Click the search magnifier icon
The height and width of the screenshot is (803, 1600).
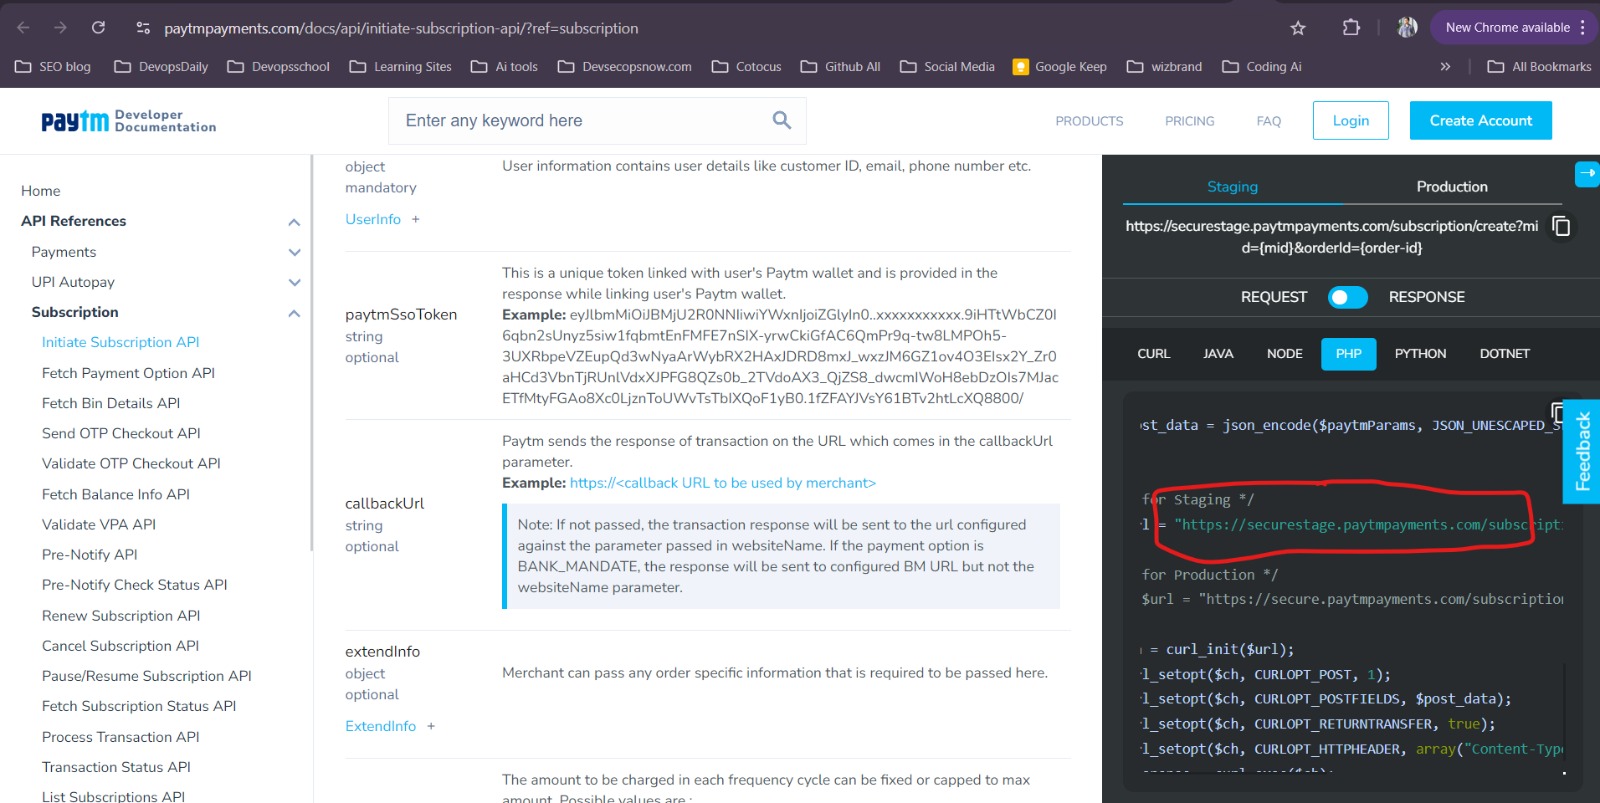[x=782, y=120]
